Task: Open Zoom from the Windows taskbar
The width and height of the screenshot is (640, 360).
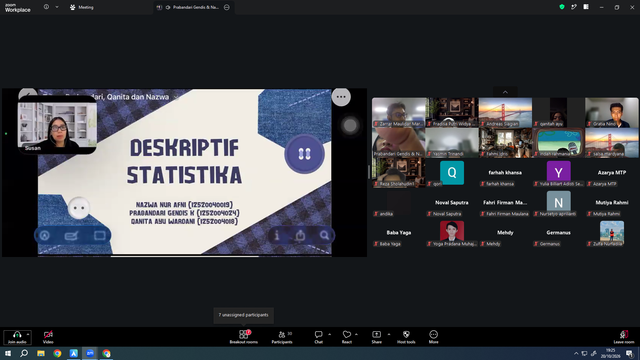Action: point(90,353)
